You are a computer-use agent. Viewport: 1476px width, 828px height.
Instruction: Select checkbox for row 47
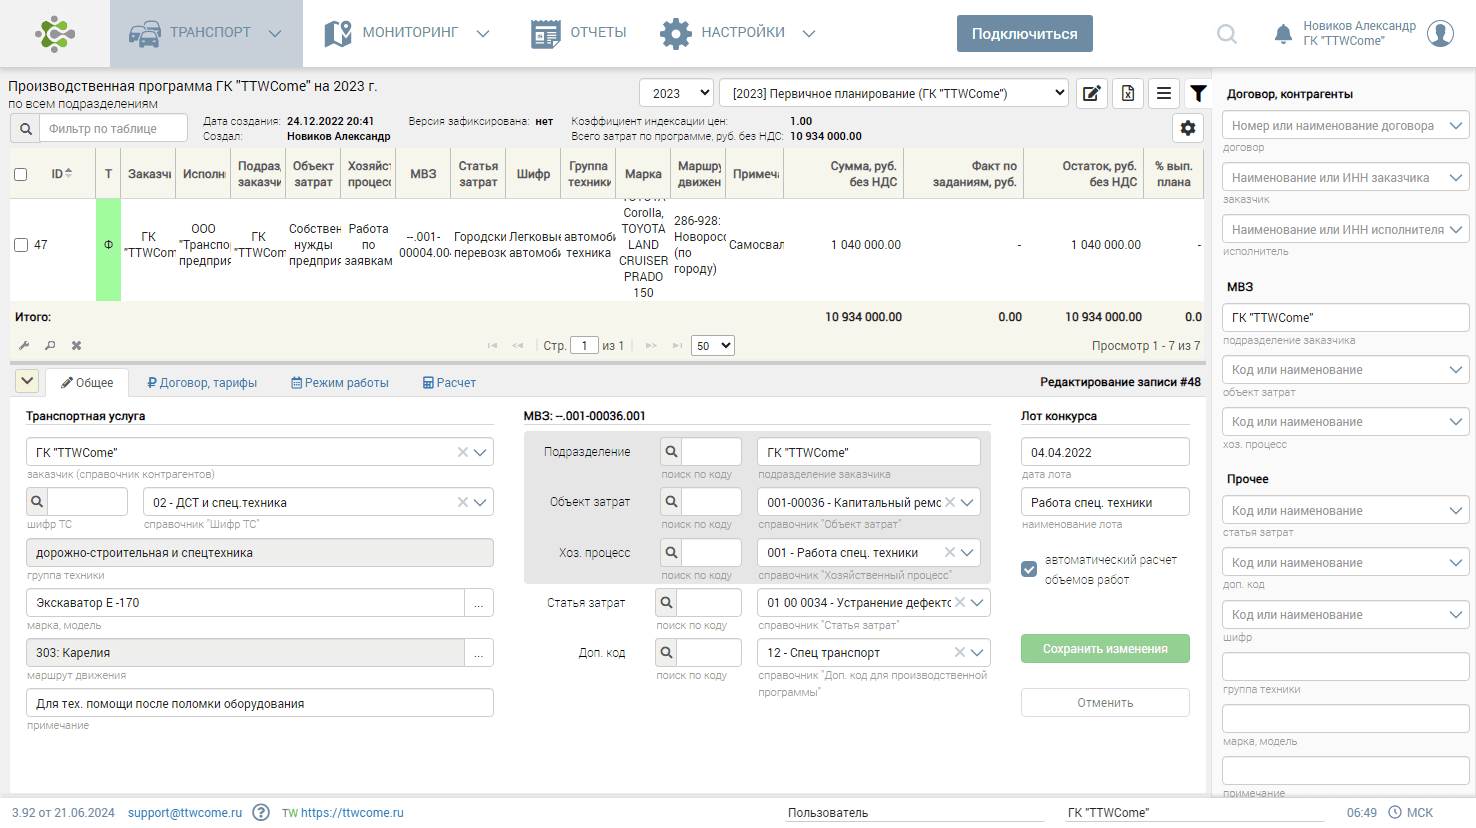click(20, 244)
